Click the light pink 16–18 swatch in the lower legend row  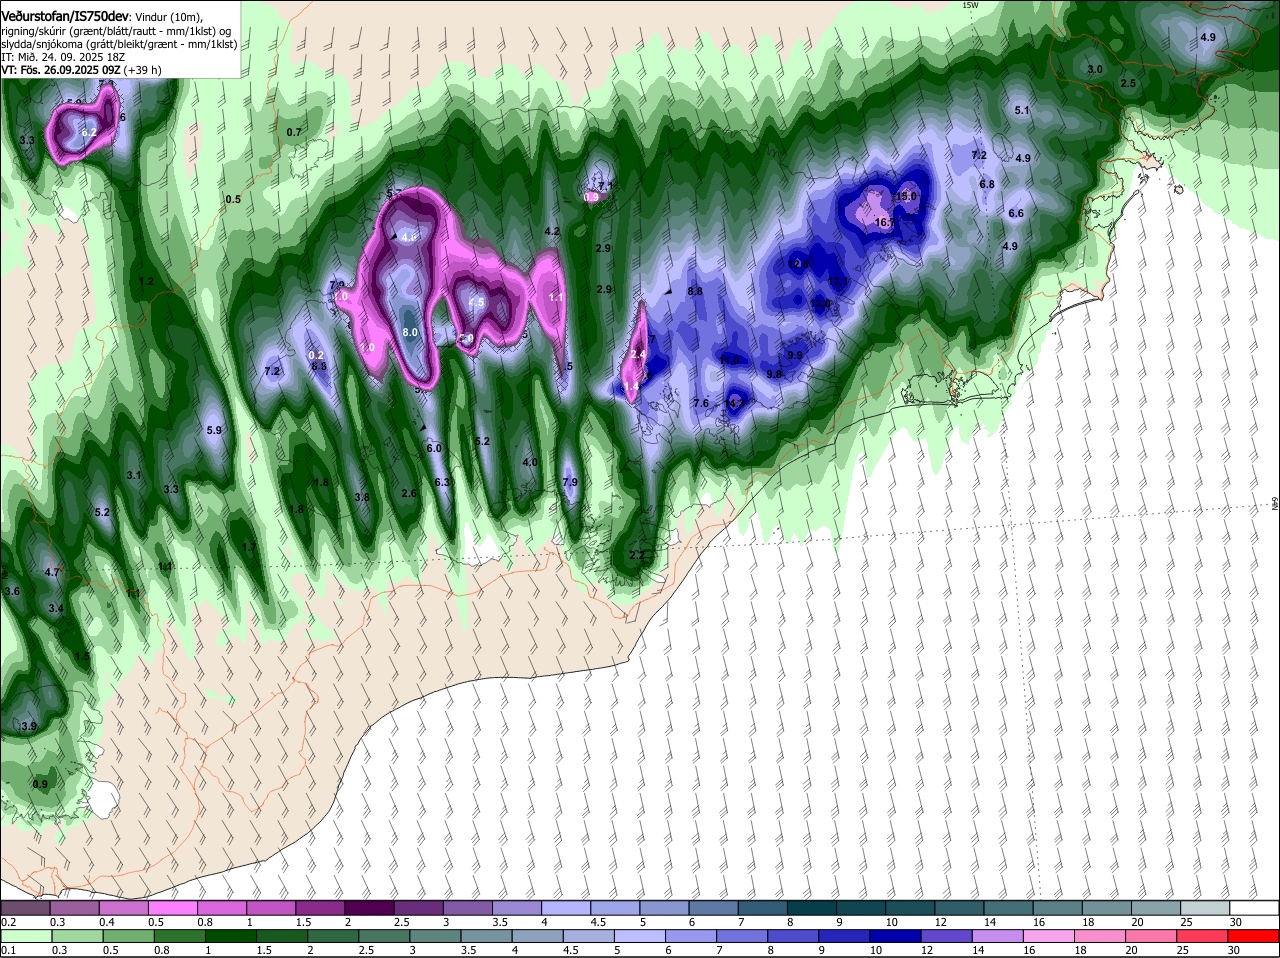(x=1050, y=936)
